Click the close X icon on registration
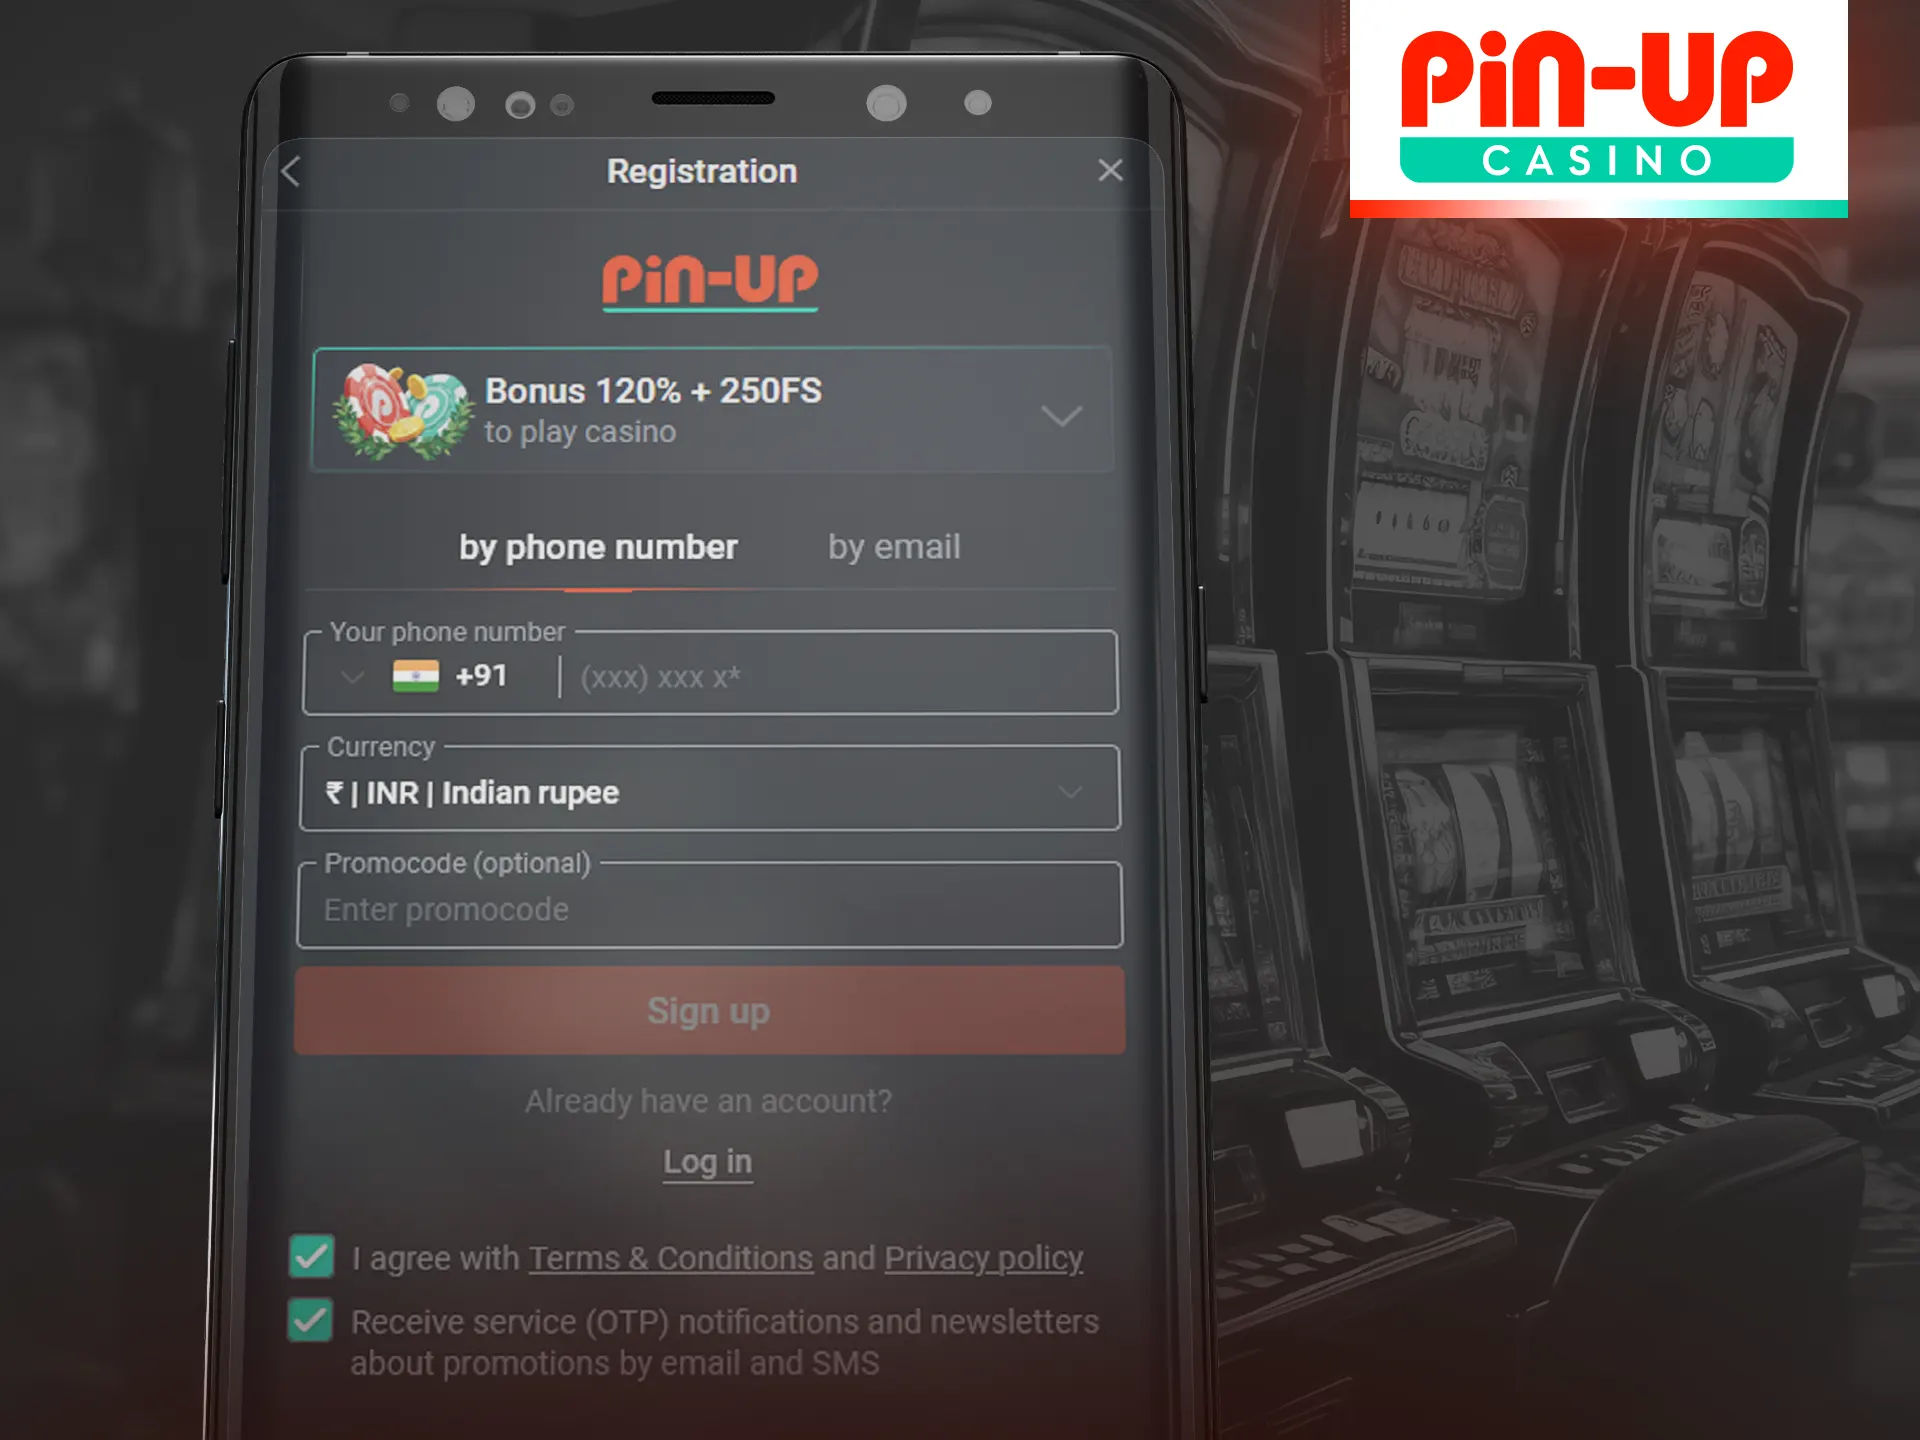1920x1440 pixels. click(1111, 169)
